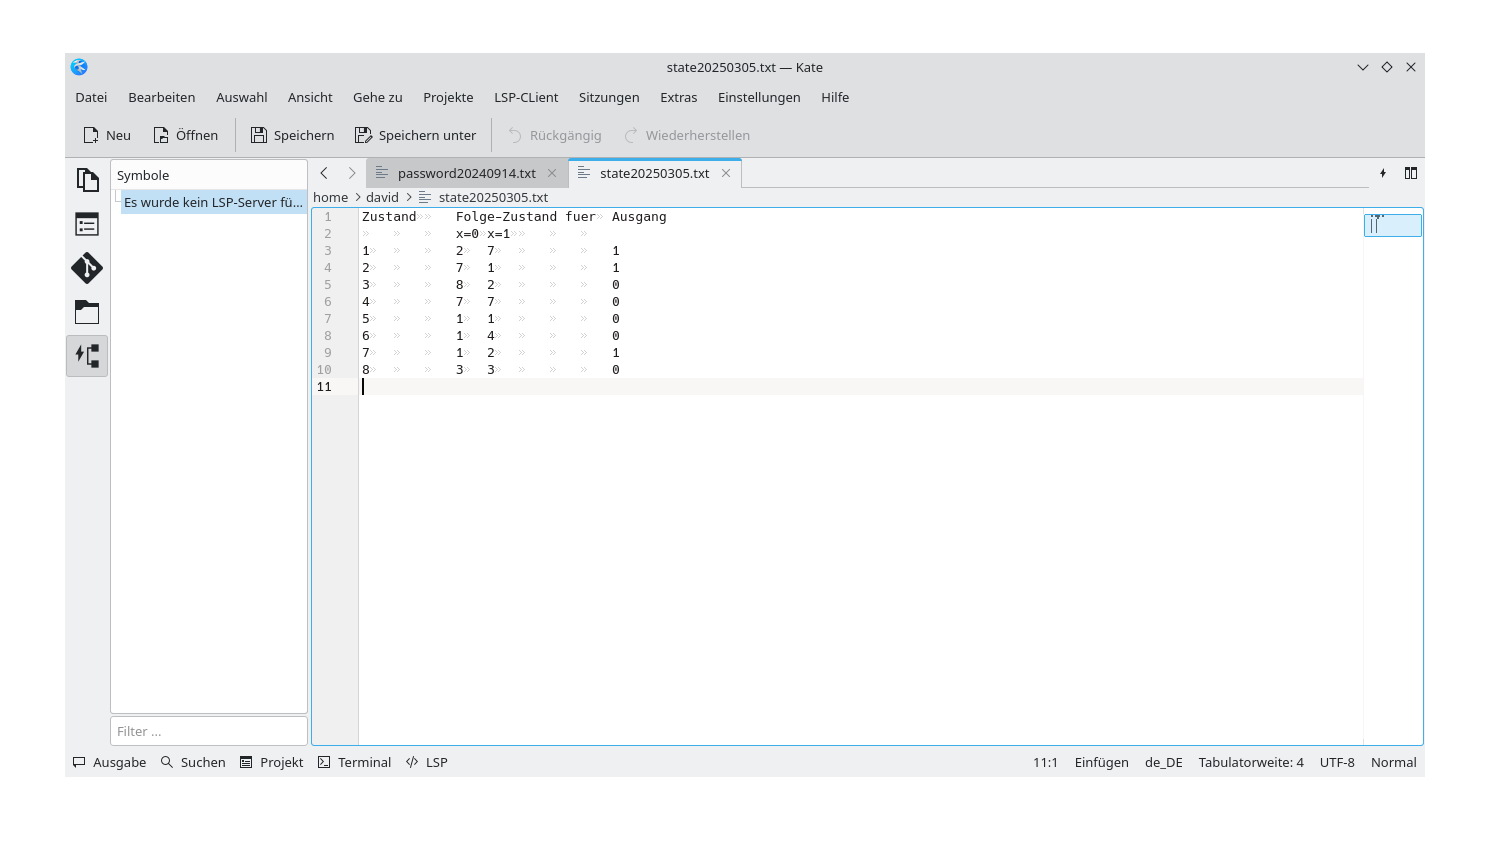Open the Git sidebar panel

pyautogui.click(x=87, y=268)
